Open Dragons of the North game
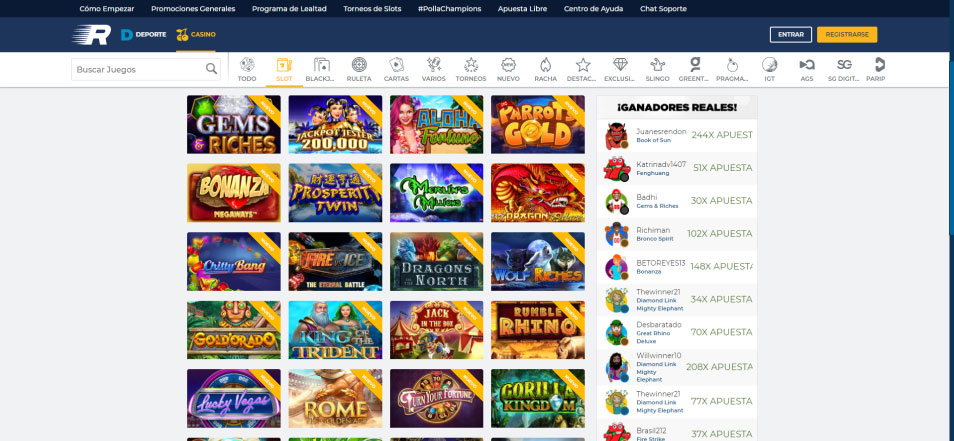The height and width of the screenshot is (441, 954). 437,262
